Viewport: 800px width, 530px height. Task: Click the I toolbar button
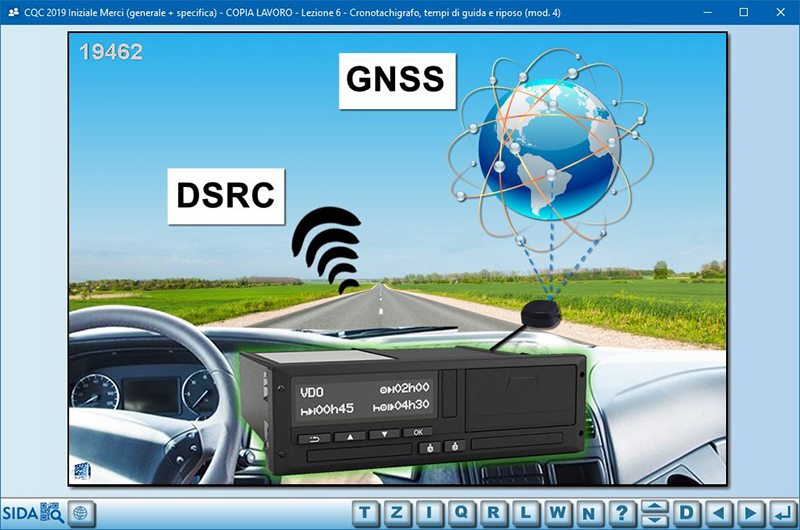tap(430, 513)
